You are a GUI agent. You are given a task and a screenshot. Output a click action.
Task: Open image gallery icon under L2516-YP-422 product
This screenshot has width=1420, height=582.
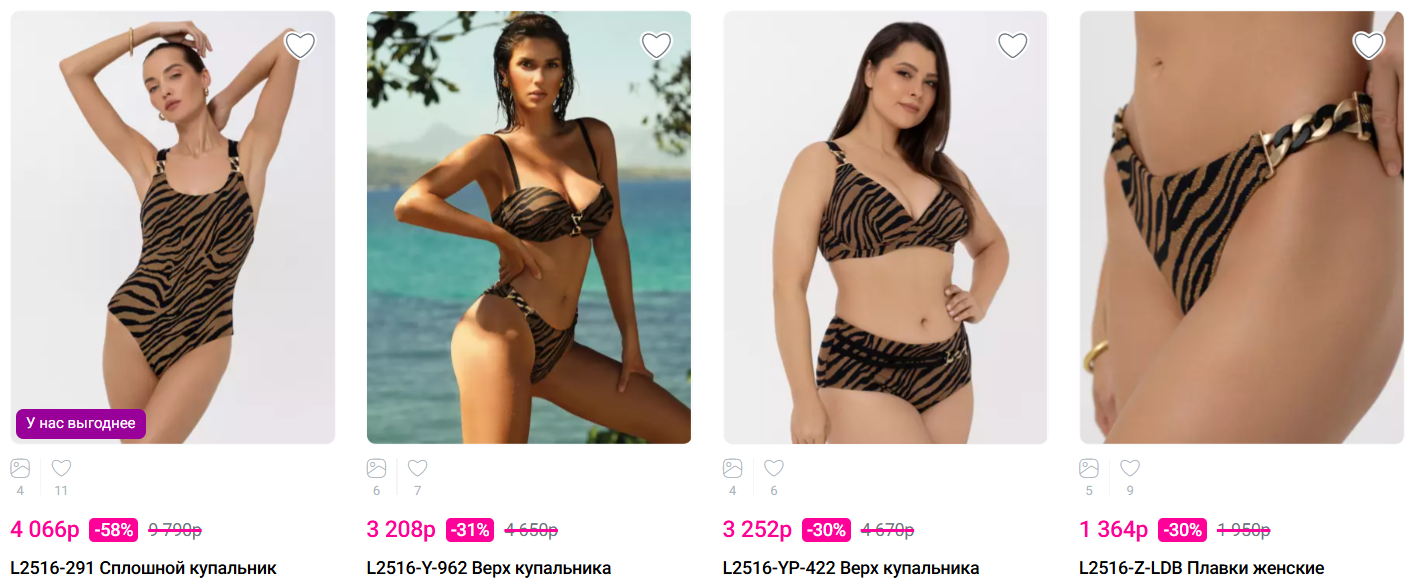point(733,468)
